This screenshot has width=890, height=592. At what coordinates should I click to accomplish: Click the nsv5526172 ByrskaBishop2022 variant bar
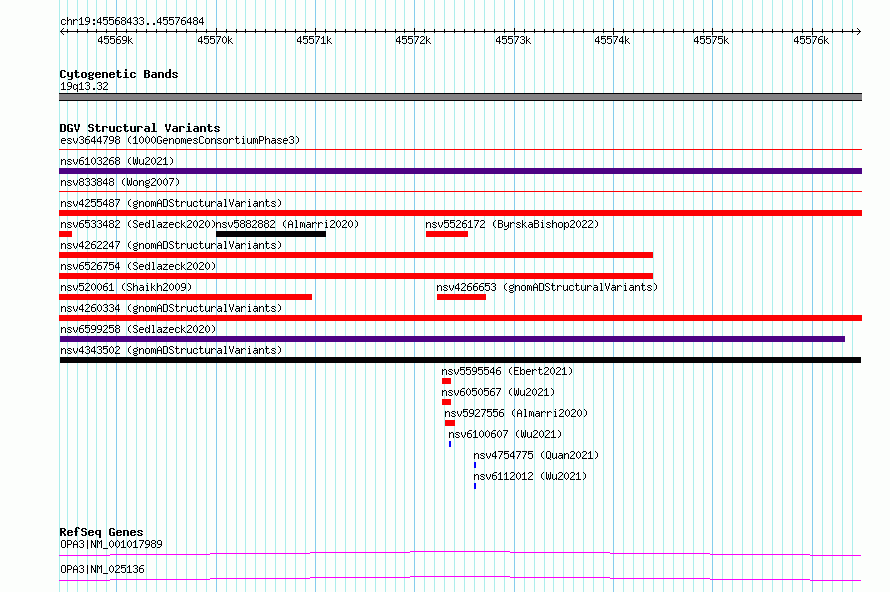(x=447, y=234)
